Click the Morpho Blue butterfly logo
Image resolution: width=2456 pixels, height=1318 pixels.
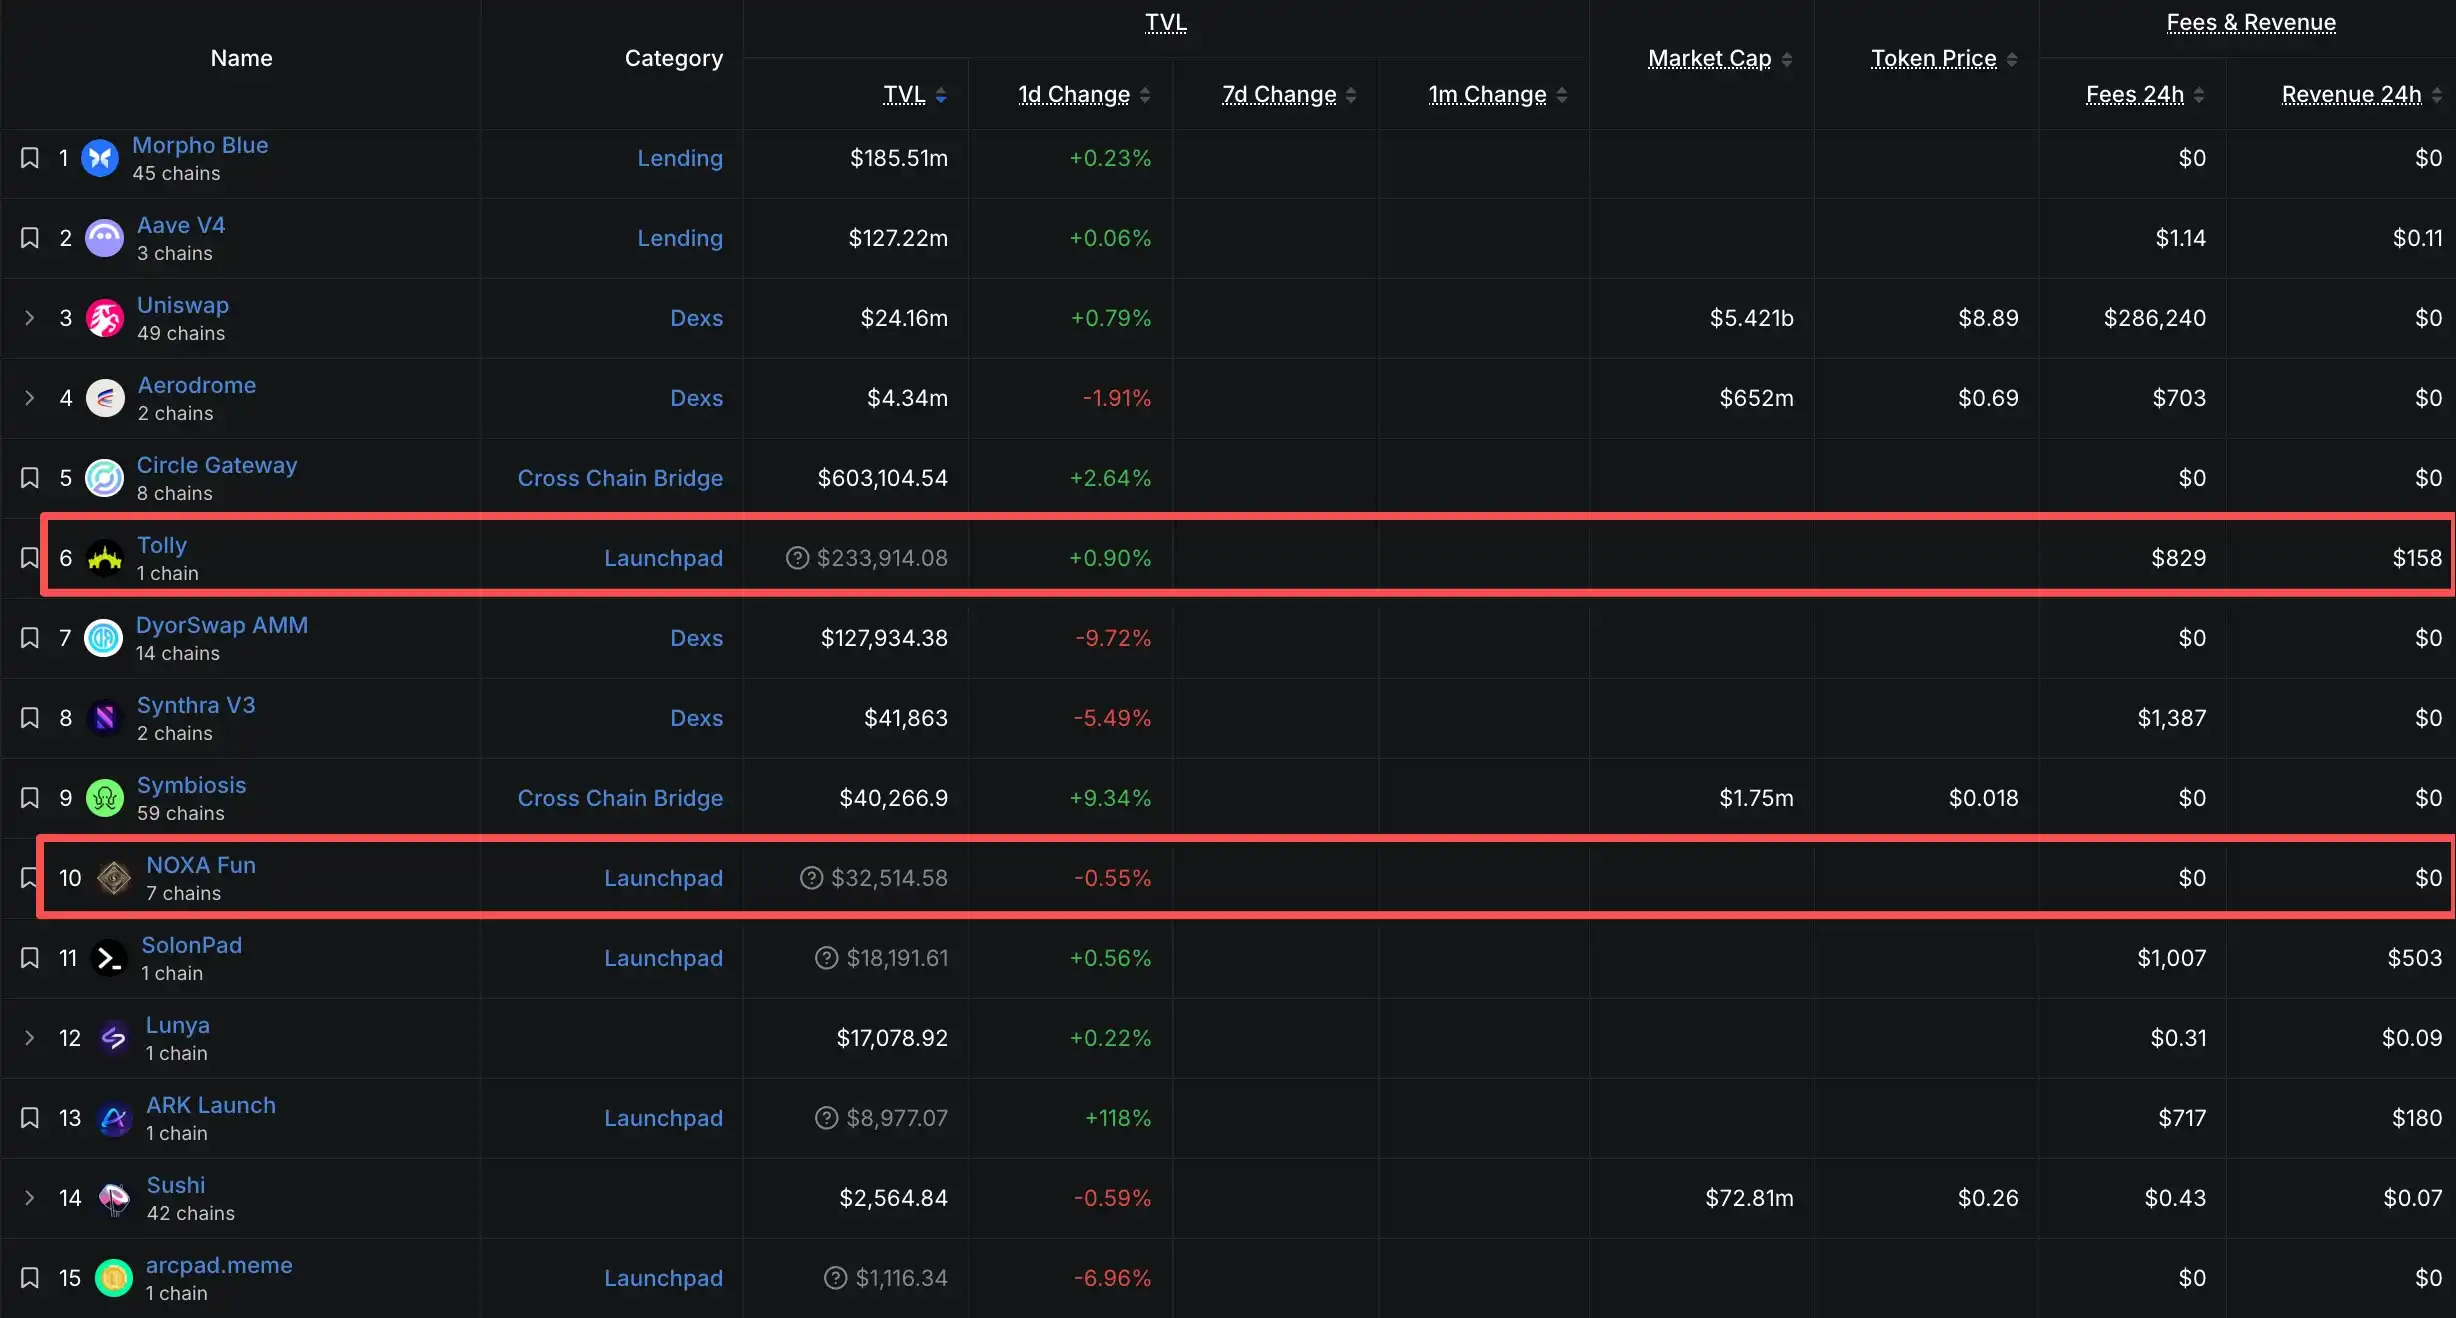coord(99,158)
